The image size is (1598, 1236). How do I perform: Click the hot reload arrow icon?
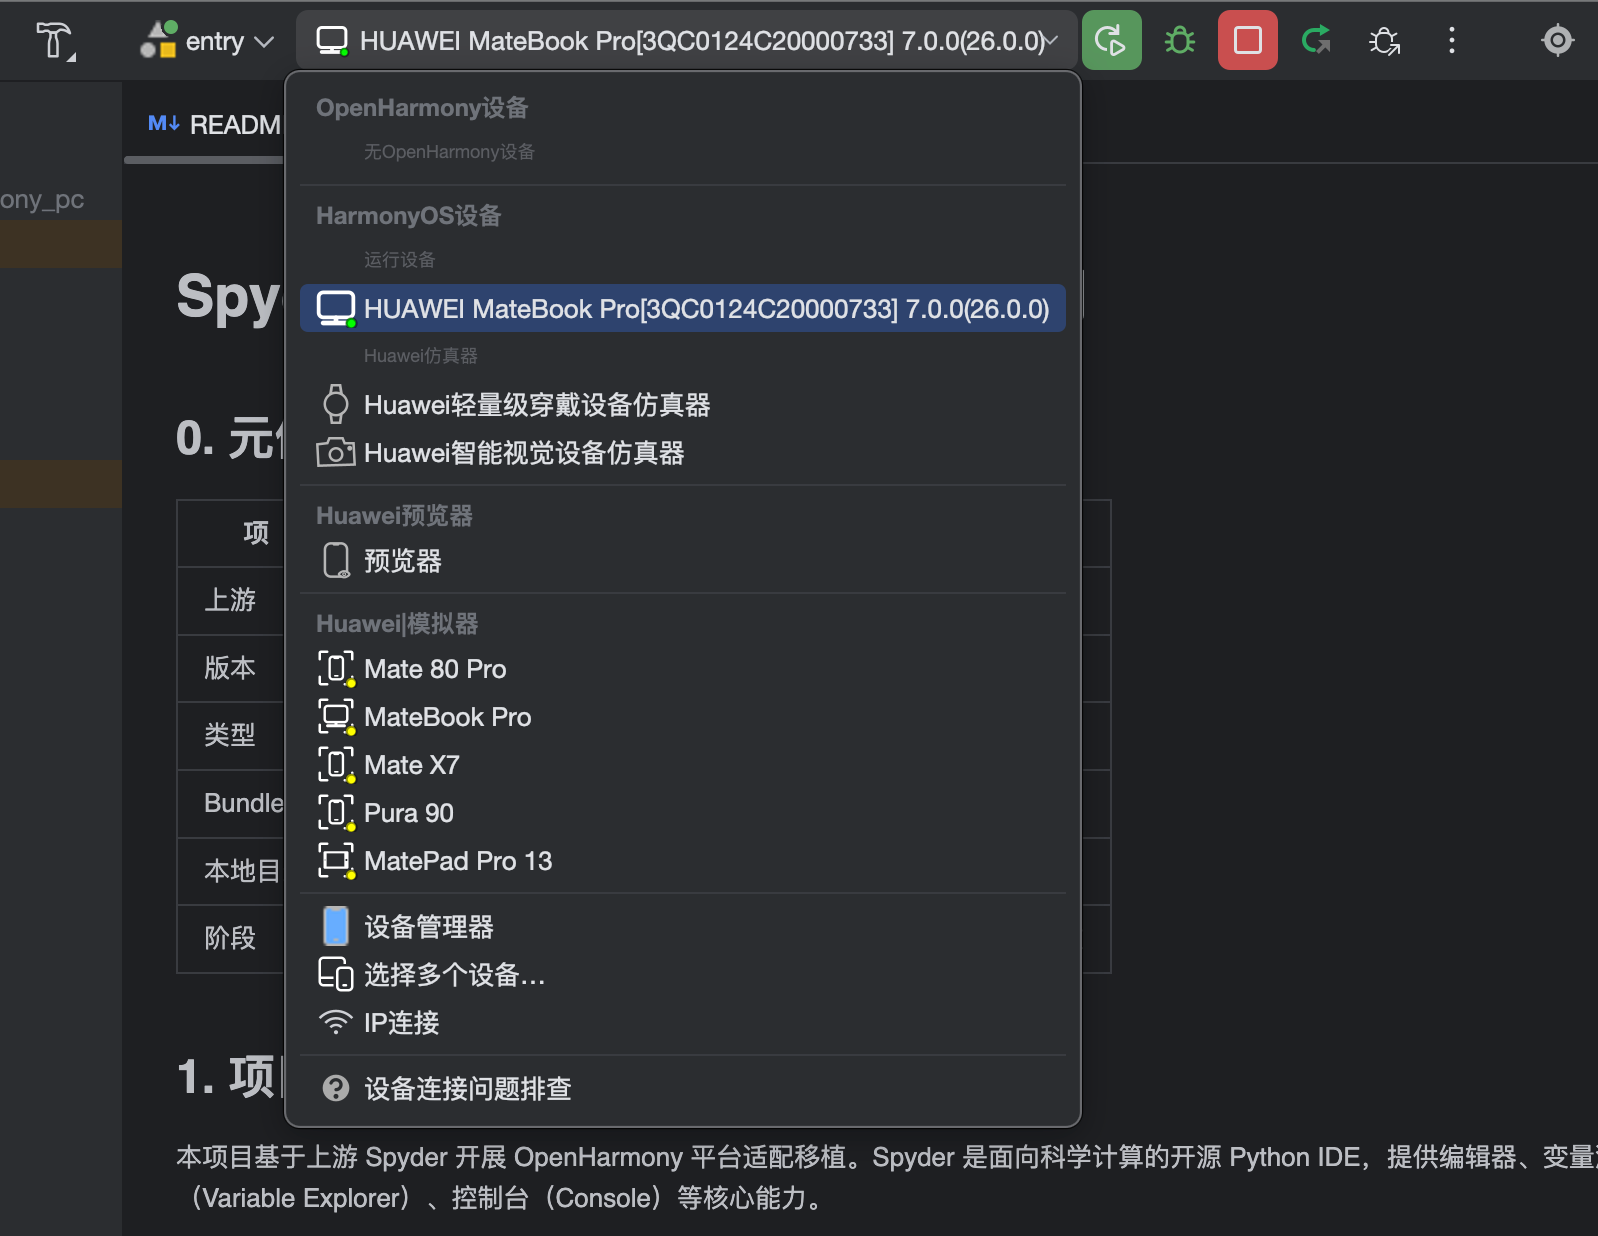click(x=1316, y=41)
